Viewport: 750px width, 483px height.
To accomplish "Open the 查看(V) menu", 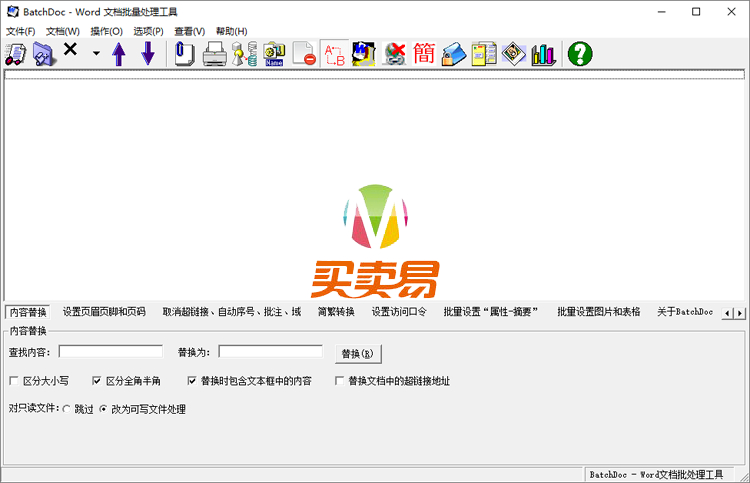I will pyautogui.click(x=190, y=32).
